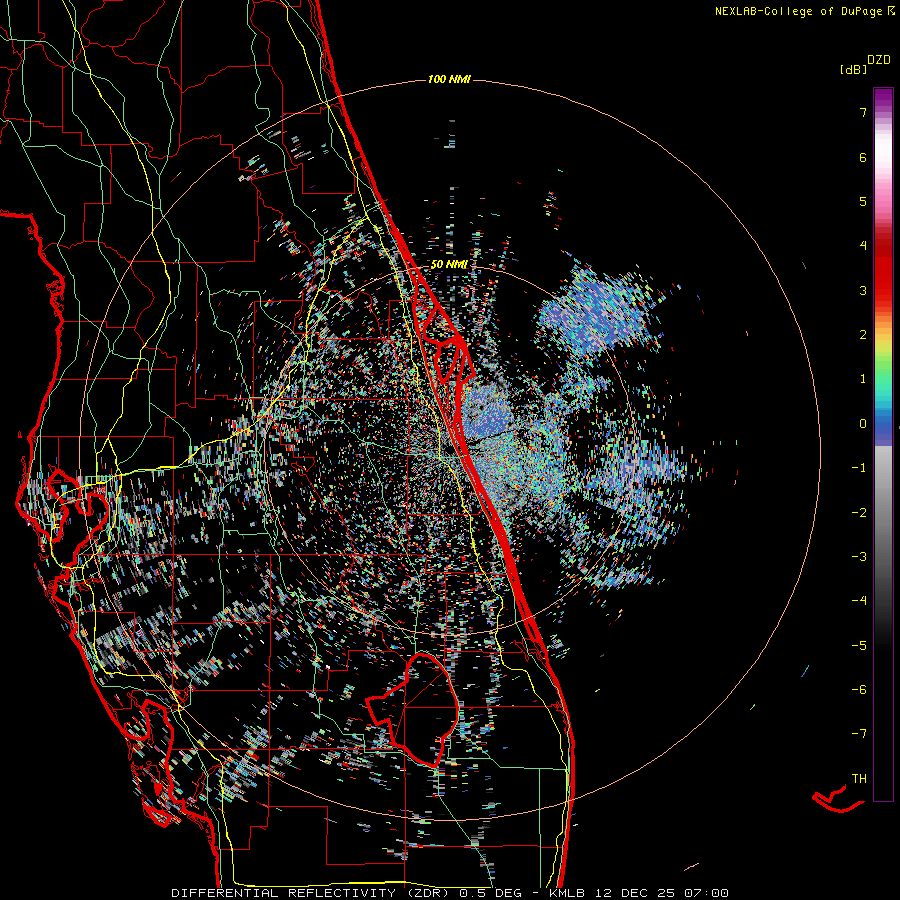The width and height of the screenshot is (900, 900).
Task: Select the -3 tick label on the scale
Action: coord(859,557)
